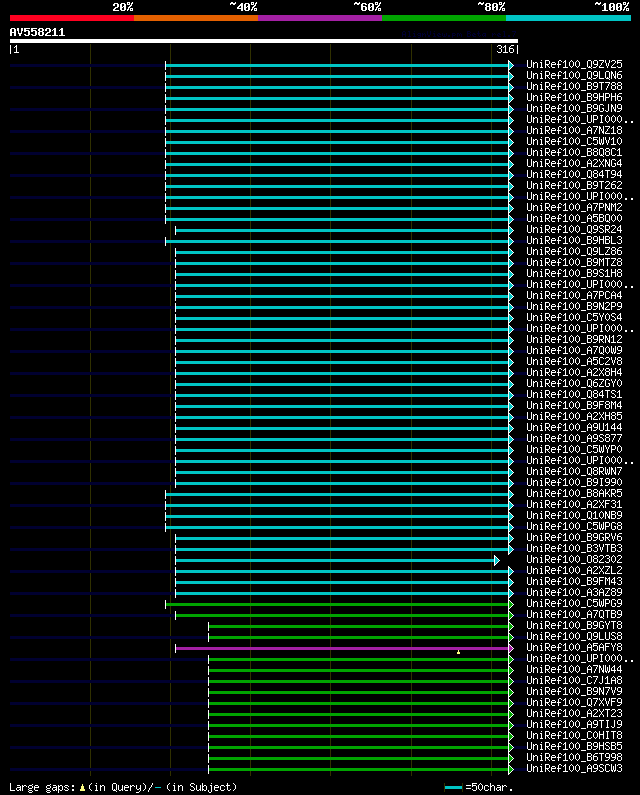
Task: Click the arrowhead ending the A3AZ89 alignment
Action: (x=511, y=593)
